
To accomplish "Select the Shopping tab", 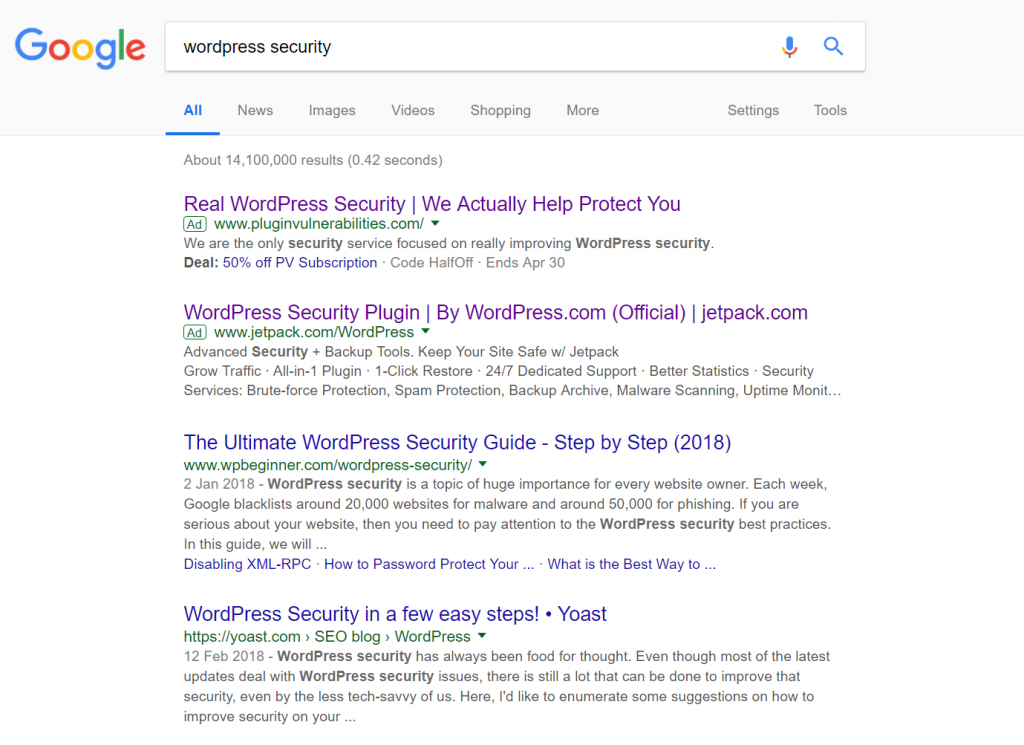I will [x=500, y=110].
